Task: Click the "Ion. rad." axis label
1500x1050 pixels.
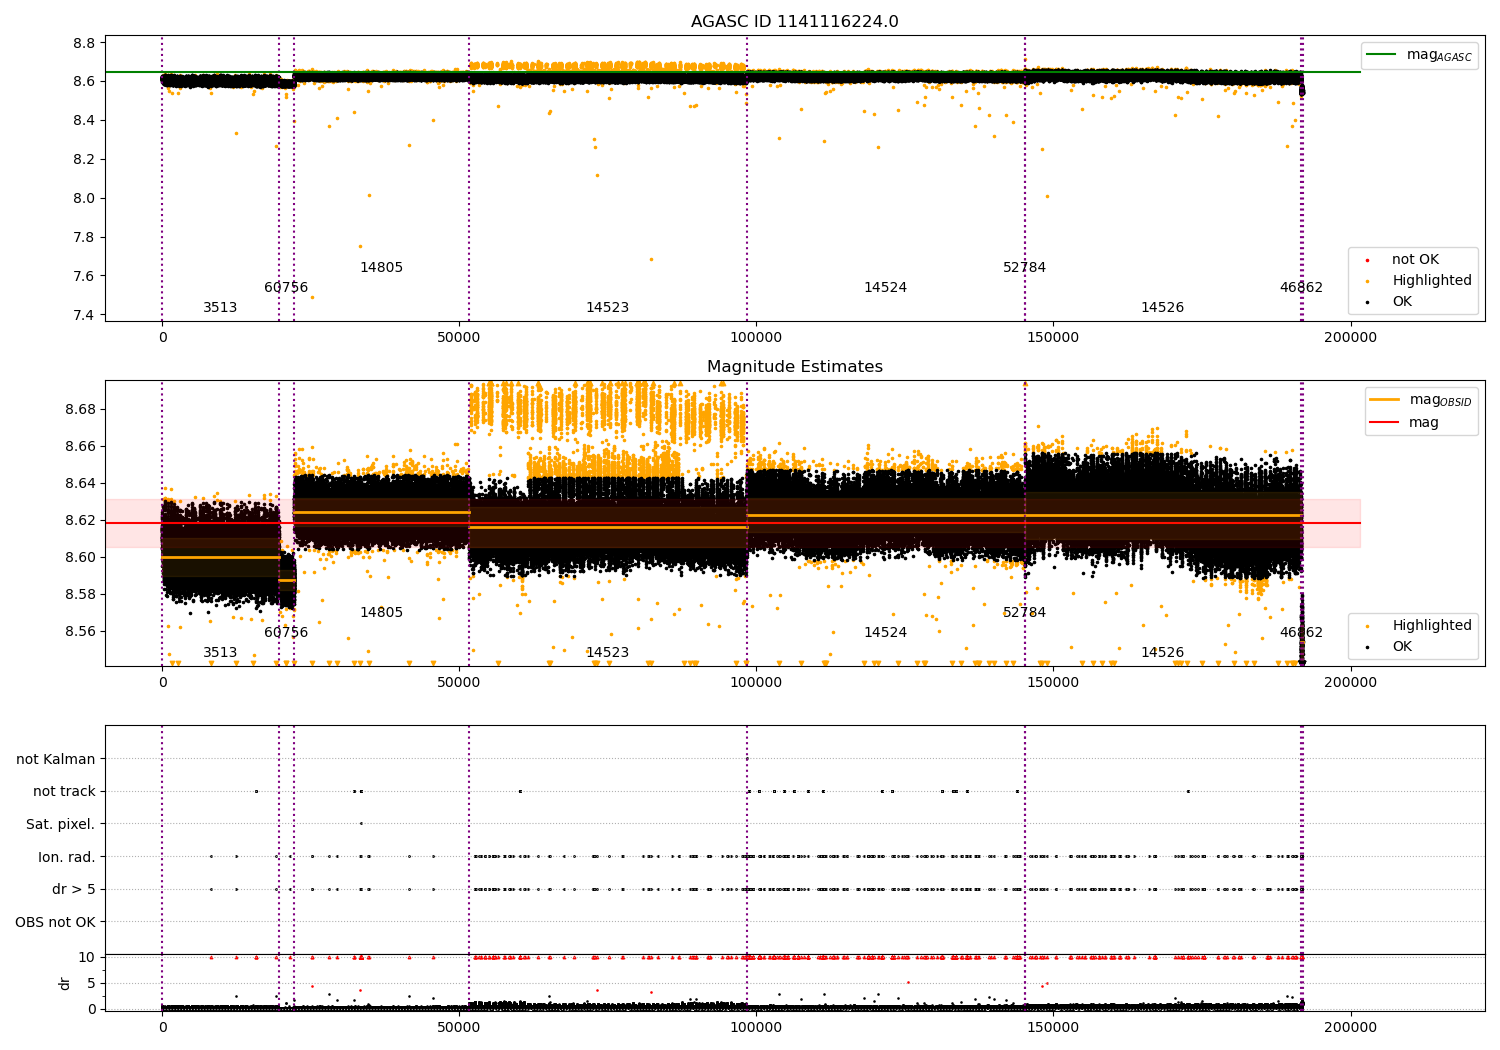Action: coord(67,857)
